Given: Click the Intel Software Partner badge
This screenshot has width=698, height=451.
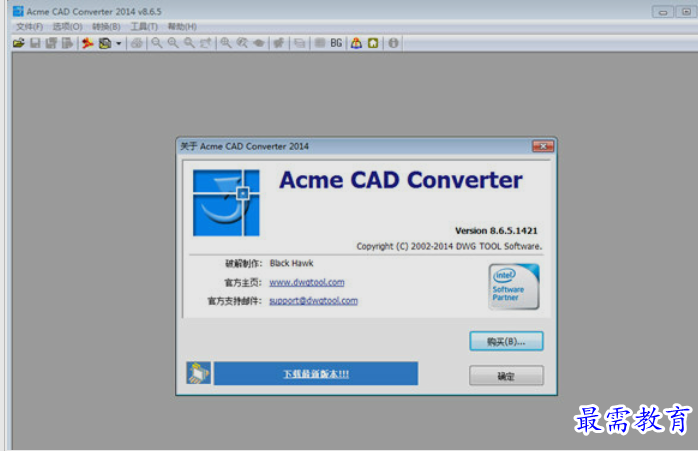Looking at the screenshot, I should (514, 287).
